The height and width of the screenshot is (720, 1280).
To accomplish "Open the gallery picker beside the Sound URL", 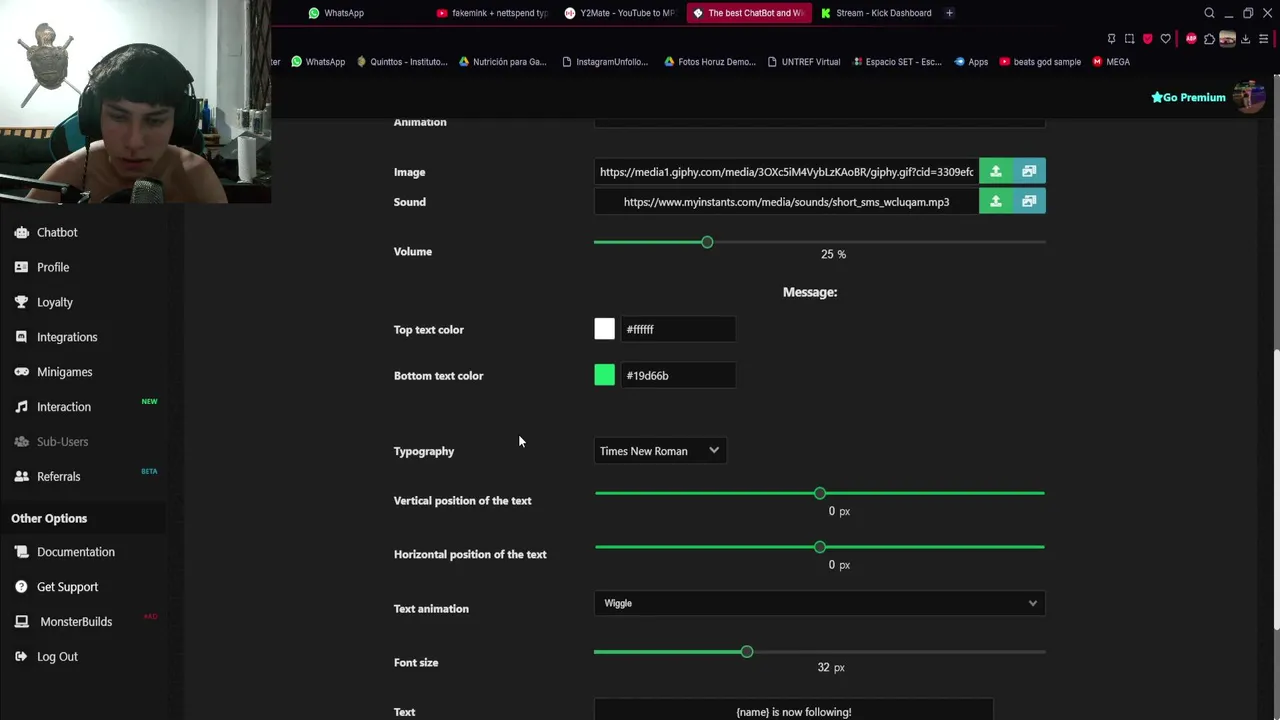I will click(1029, 202).
